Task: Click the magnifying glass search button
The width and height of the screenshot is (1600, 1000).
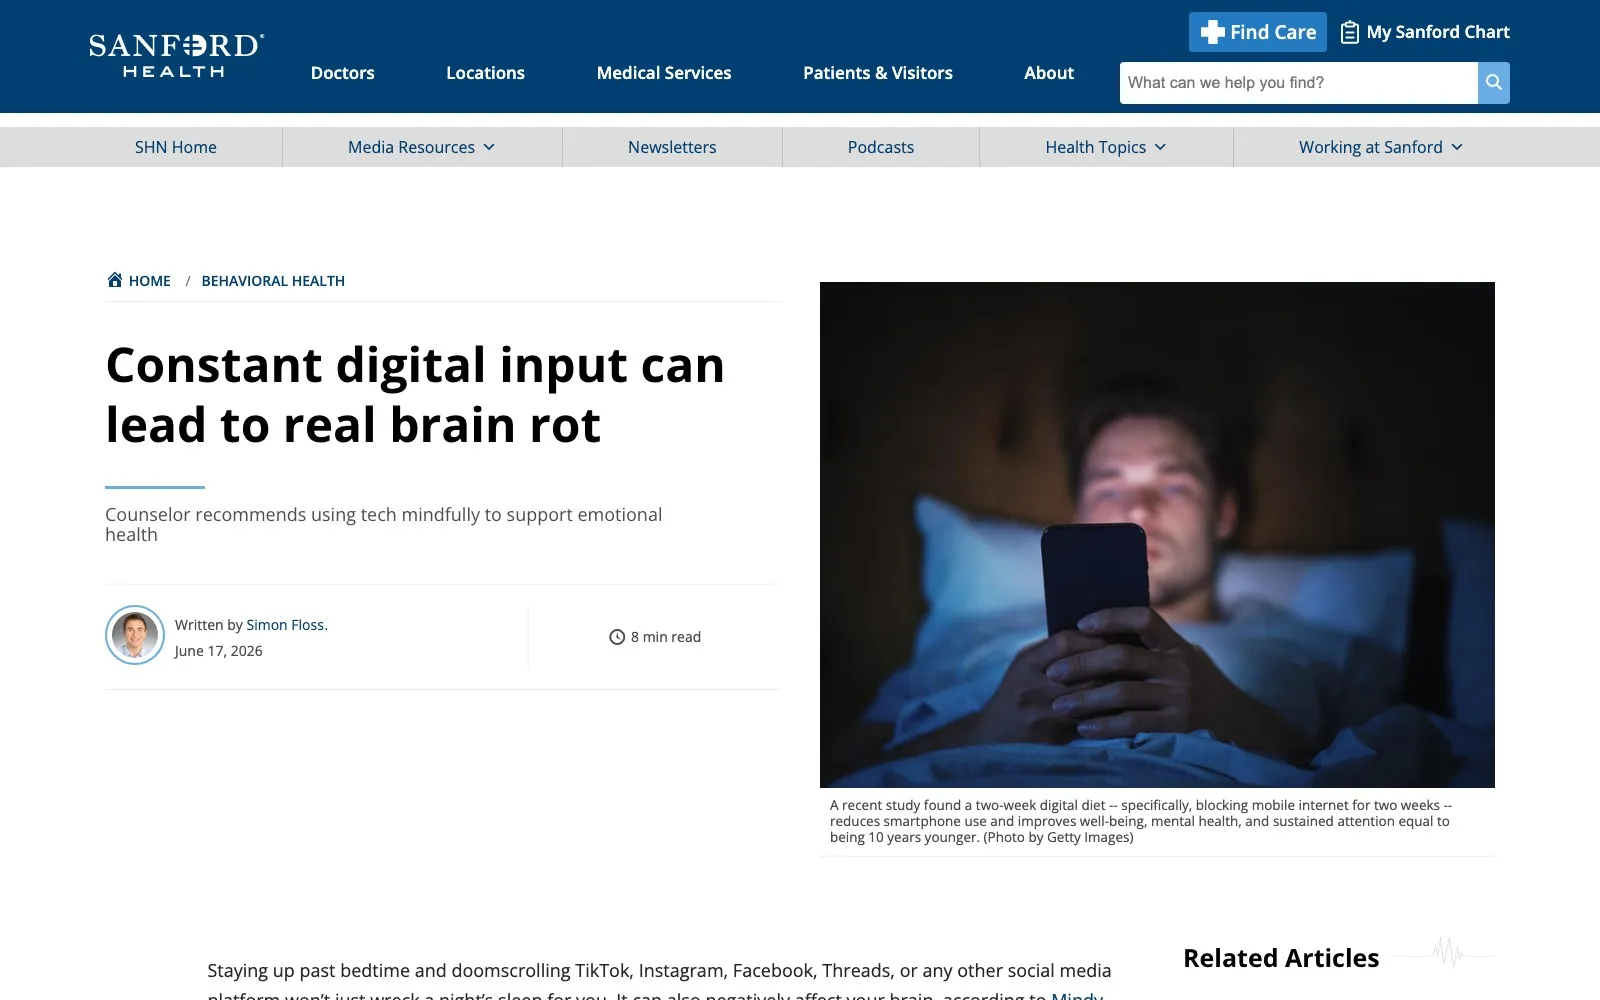Action: coord(1494,83)
